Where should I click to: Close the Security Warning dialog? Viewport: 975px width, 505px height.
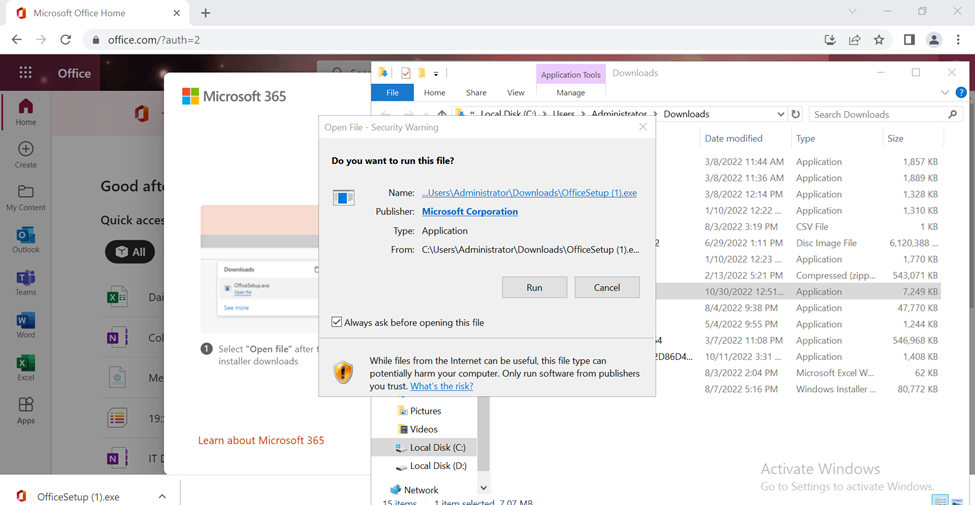pyautogui.click(x=643, y=127)
